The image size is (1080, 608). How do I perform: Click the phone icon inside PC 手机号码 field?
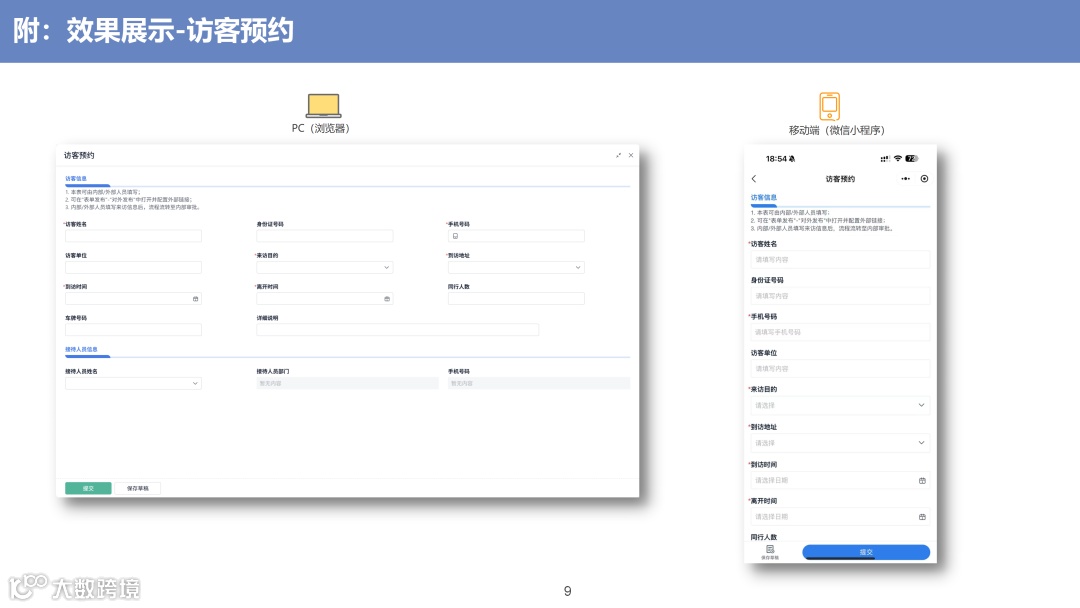[x=455, y=236]
